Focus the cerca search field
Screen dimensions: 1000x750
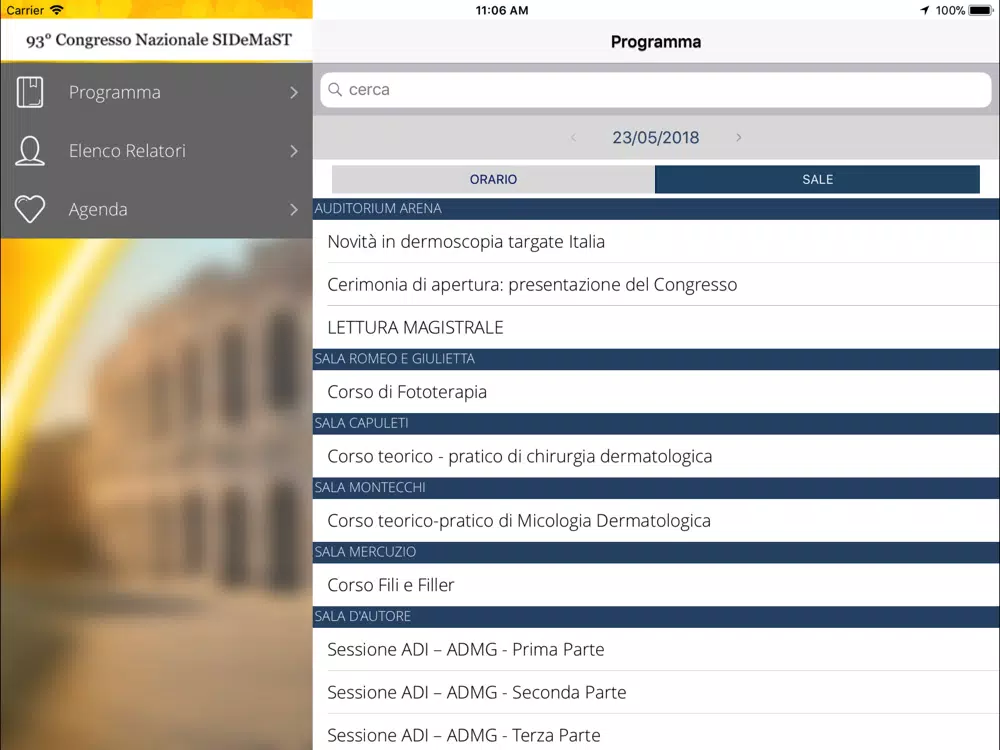(656, 90)
